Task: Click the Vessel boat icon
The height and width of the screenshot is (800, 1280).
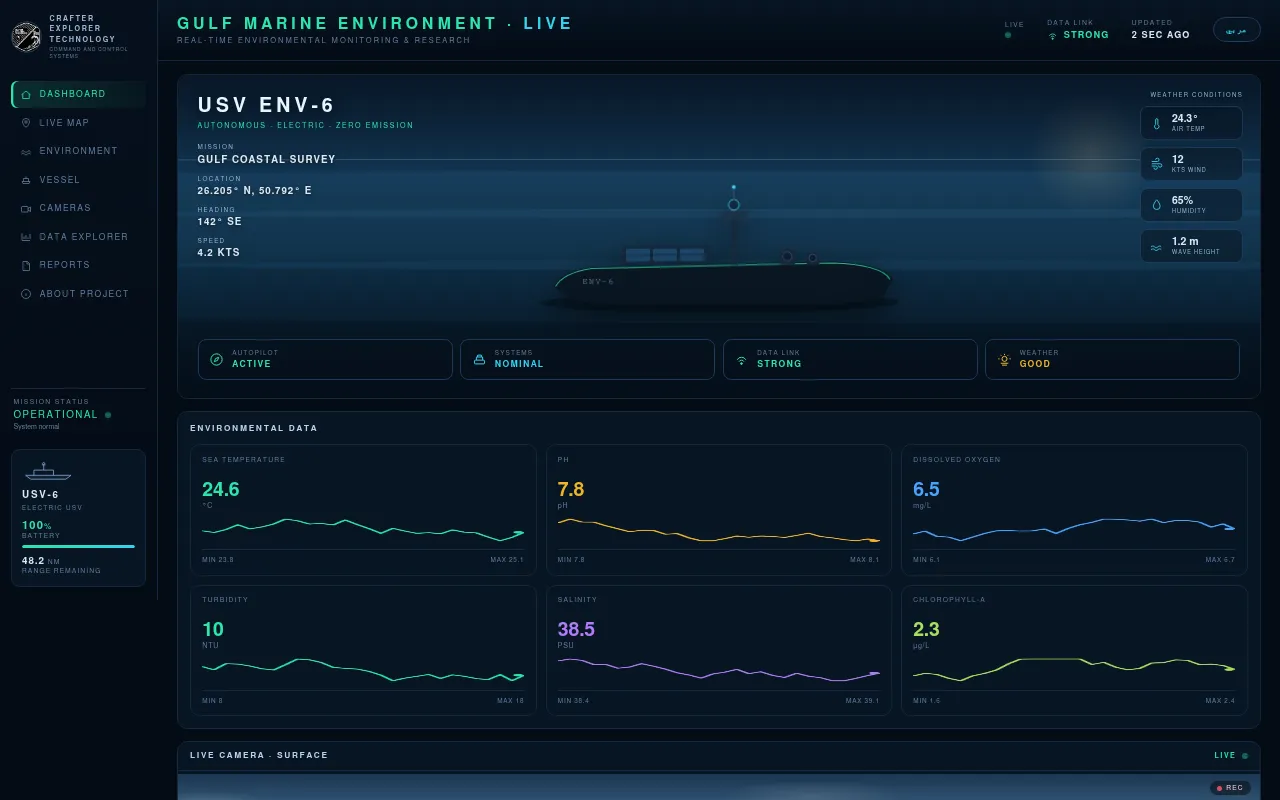Action: point(26,180)
